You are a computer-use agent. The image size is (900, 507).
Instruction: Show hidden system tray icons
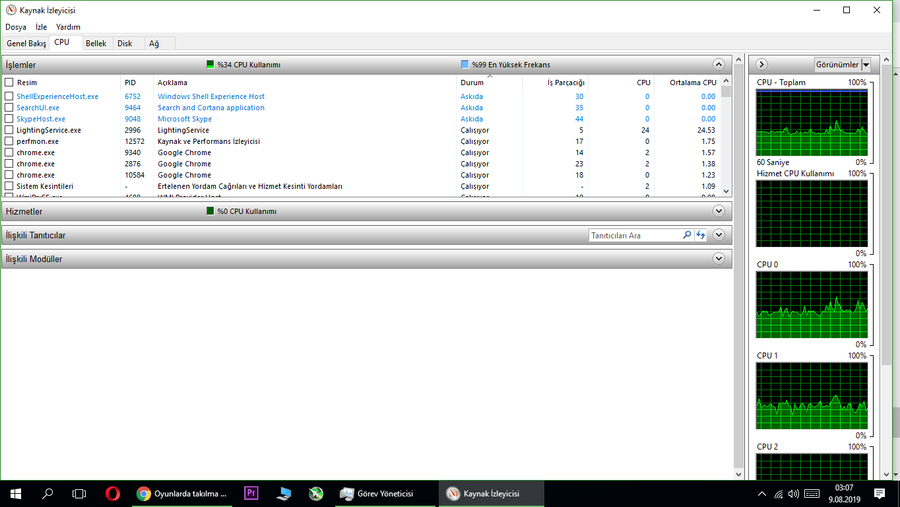[x=762, y=494]
